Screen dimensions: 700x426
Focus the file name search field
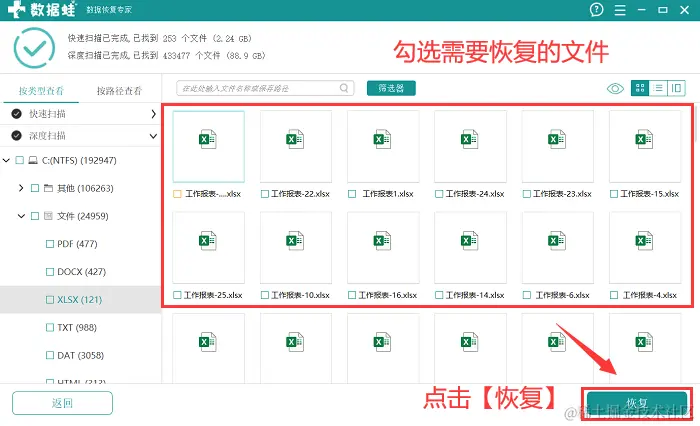coord(265,88)
